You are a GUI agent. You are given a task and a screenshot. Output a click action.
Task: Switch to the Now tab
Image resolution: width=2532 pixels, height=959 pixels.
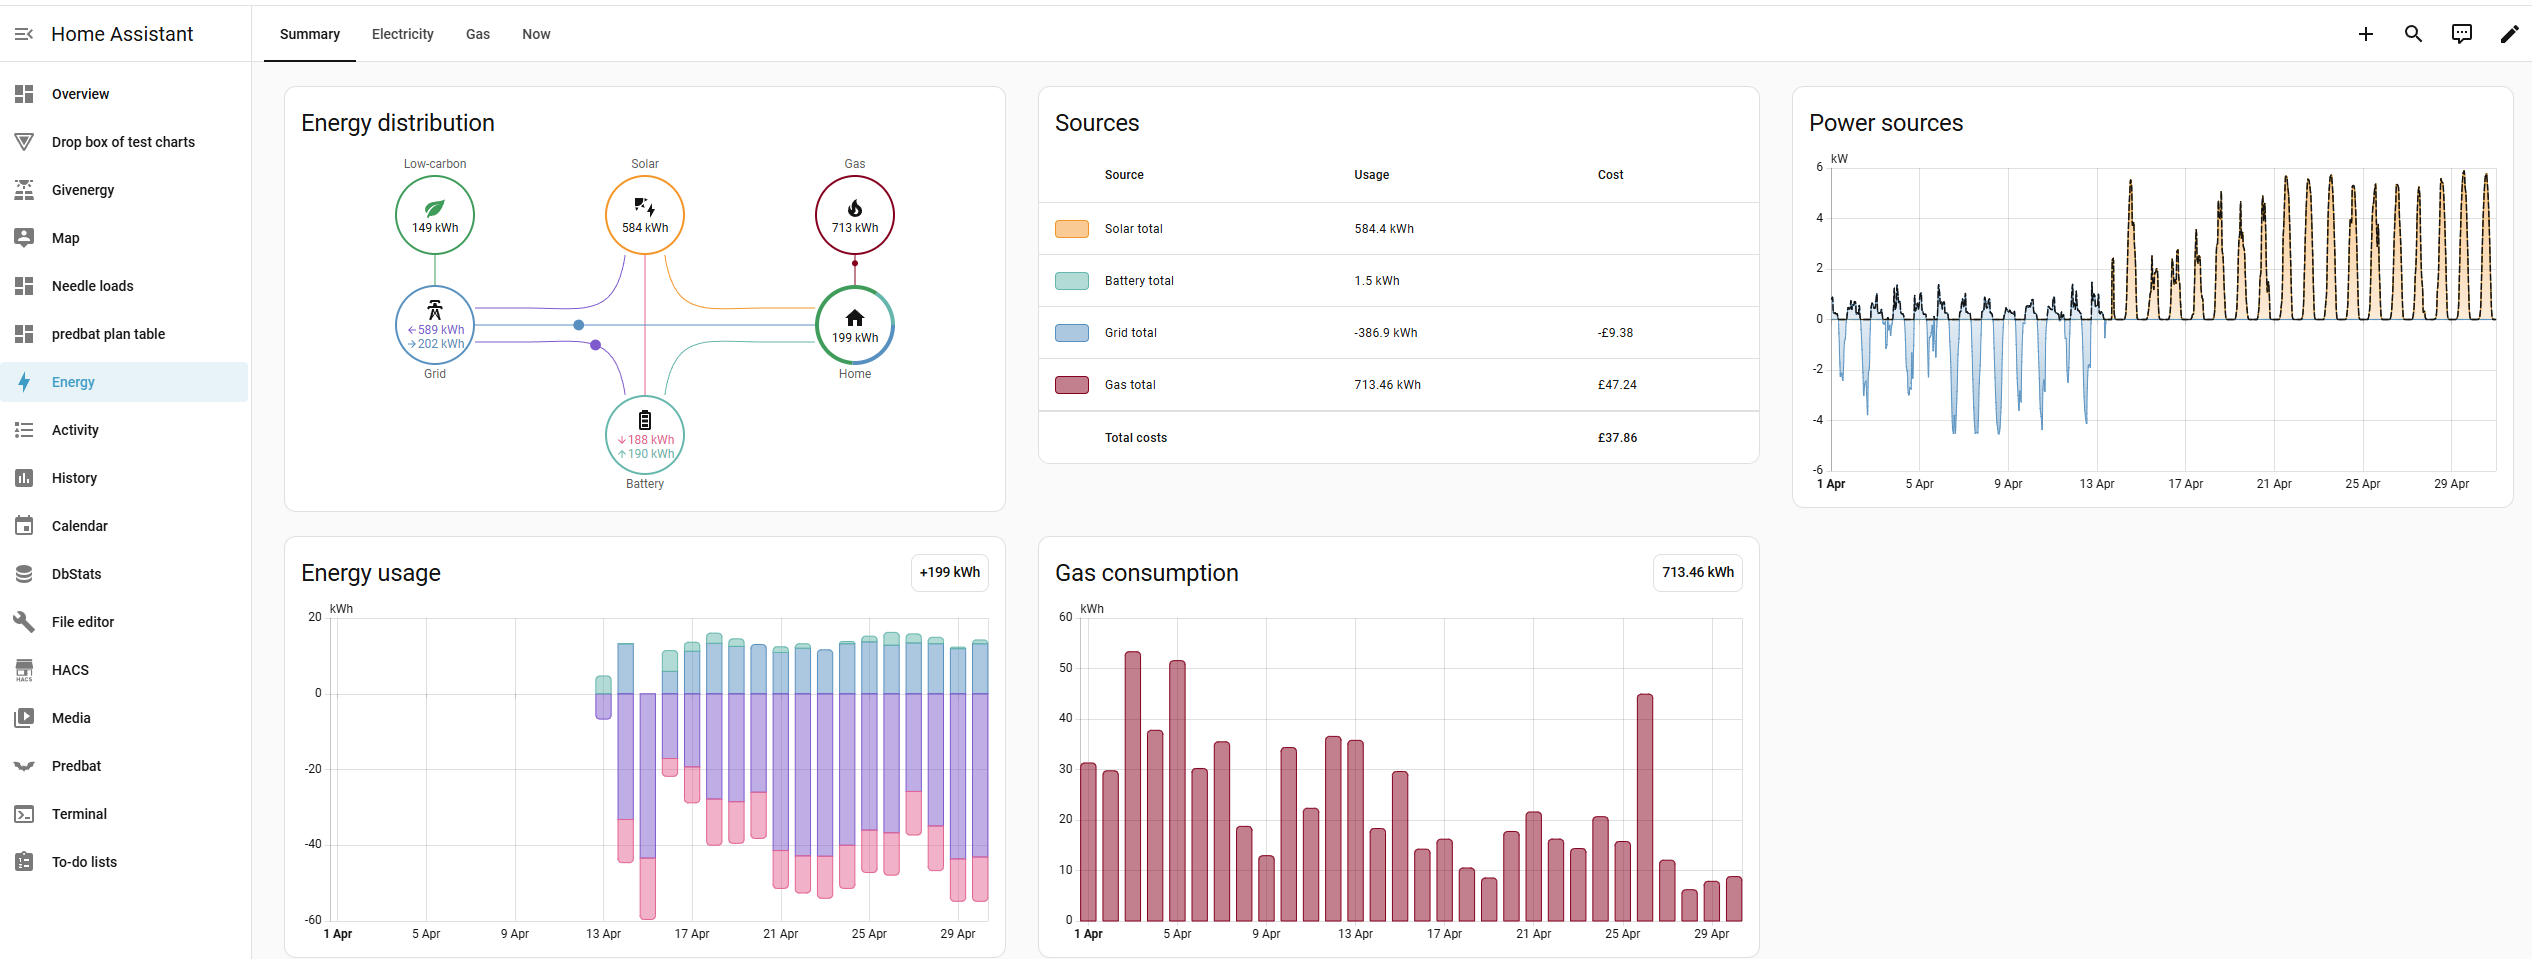click(536, 34)
